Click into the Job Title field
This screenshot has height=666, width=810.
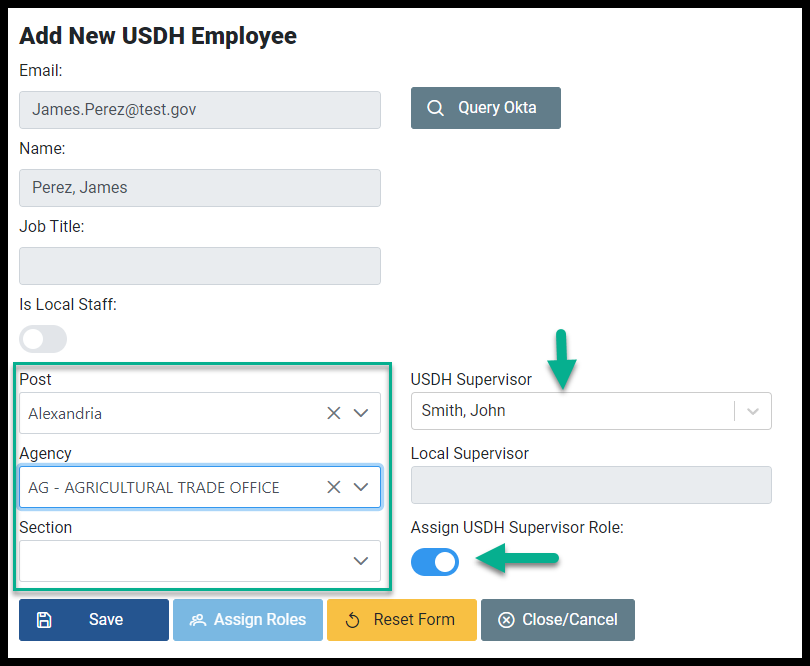pyautogui.click(x=200, y=266)
